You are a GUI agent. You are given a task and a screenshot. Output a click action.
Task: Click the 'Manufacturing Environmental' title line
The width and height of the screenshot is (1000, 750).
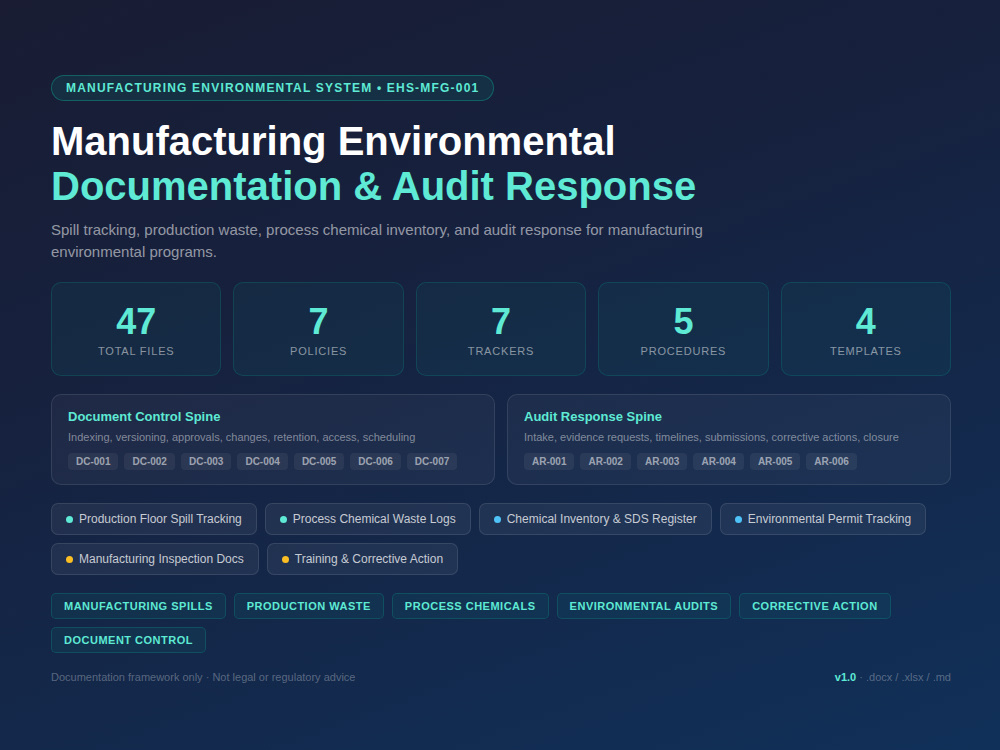[x=333, y=141]
